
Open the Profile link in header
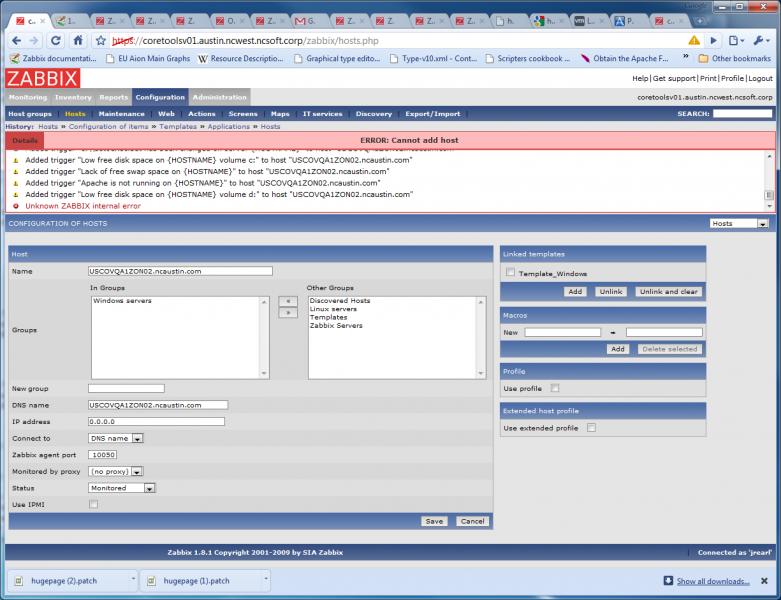(732, 78)
